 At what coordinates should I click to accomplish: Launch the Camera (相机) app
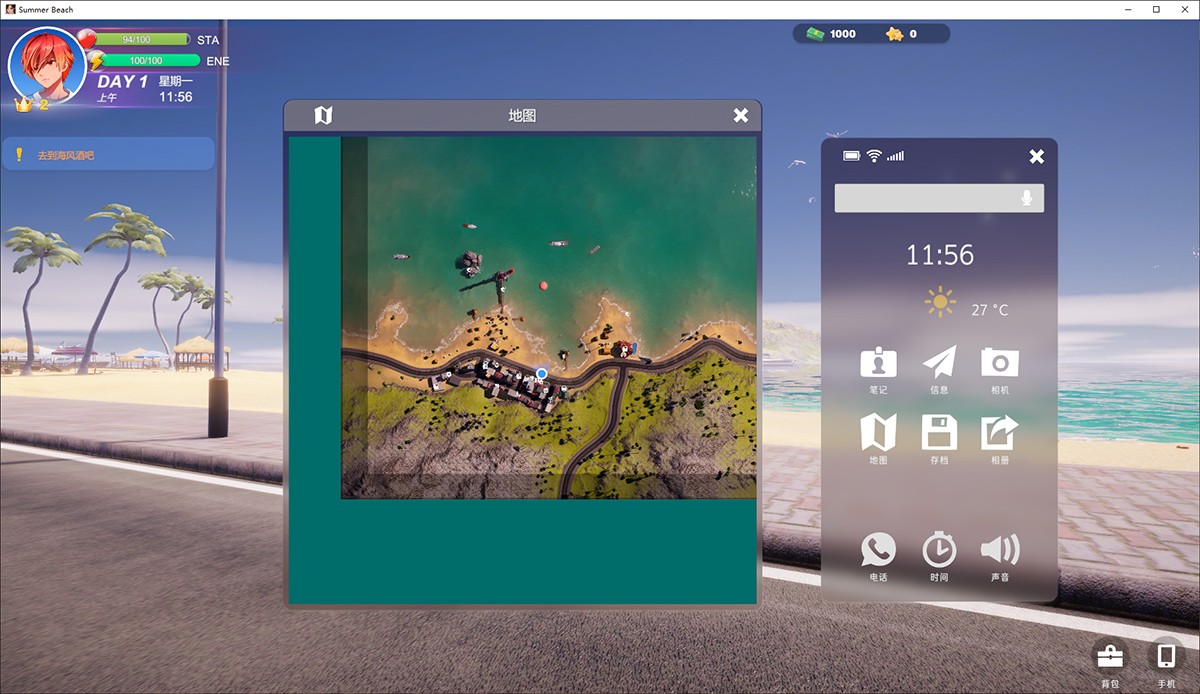point(999,363)
